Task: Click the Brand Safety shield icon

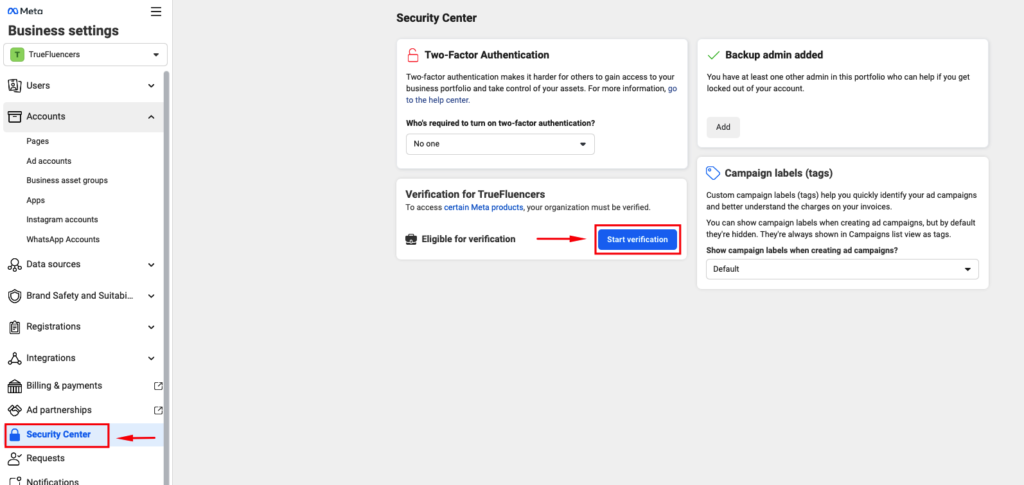Action: point(14,296)
